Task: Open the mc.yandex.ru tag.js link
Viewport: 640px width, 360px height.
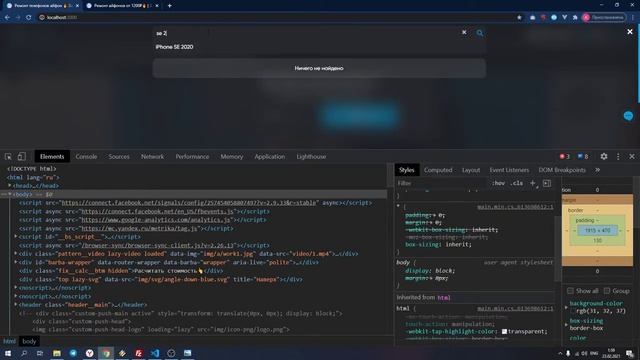Action: (x=139, y=228)
